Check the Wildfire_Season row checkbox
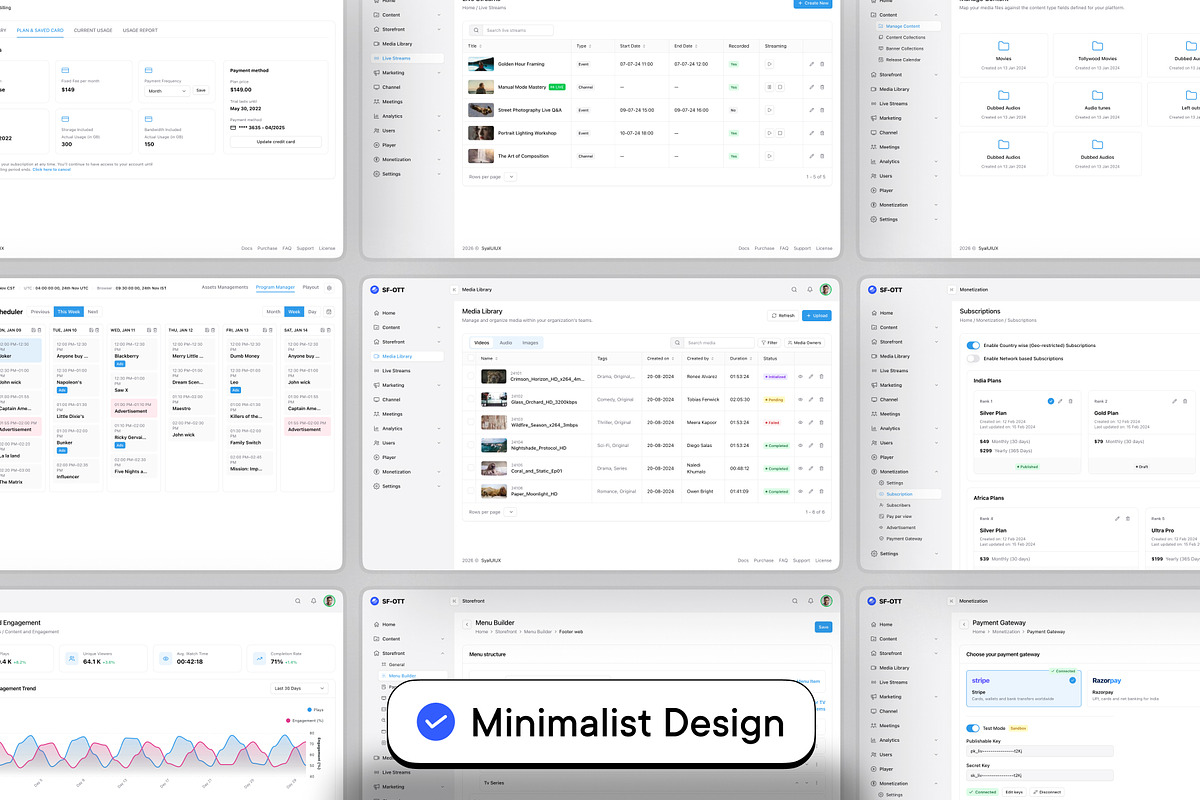The image size is (1200, 800). (472, 422)
